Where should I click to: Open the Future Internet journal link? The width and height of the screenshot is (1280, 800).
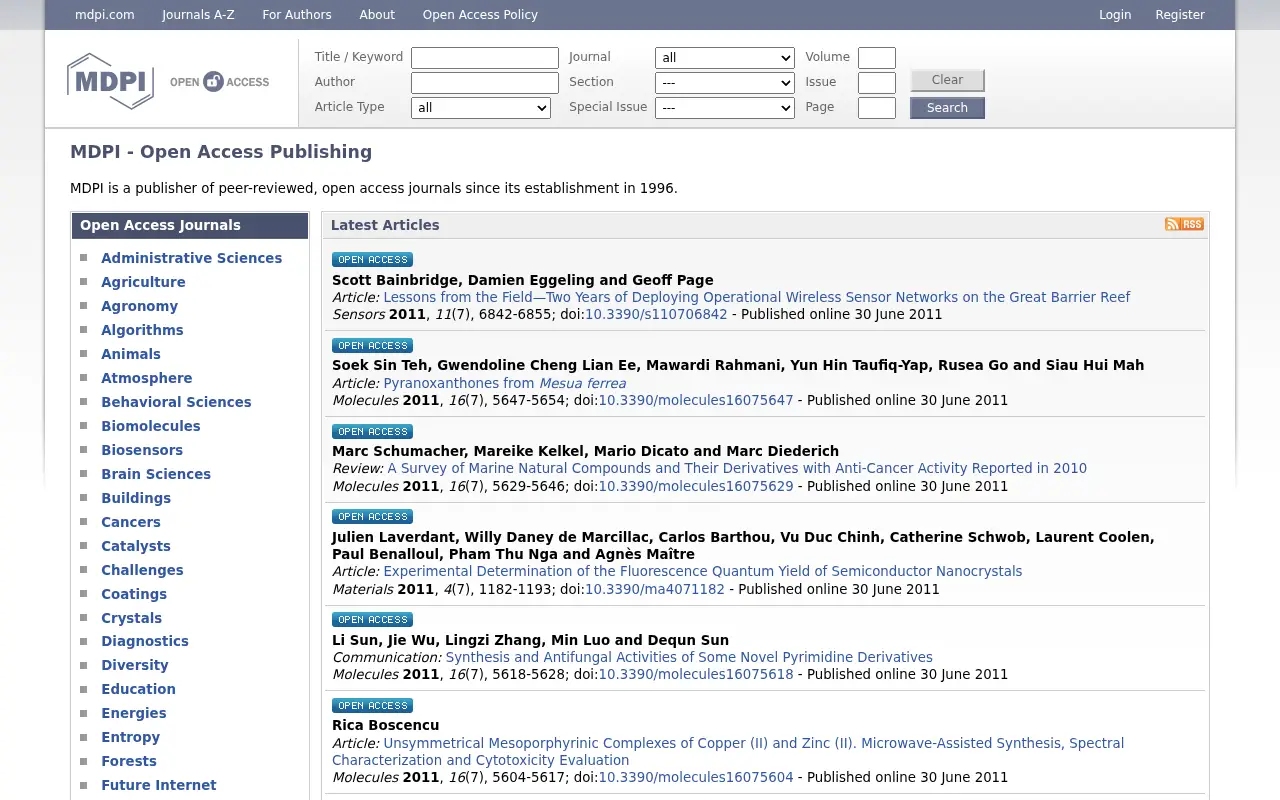pyautogui.click(x=158, y=785)
